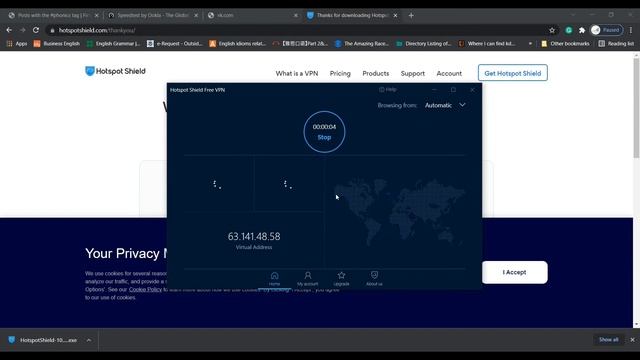Screen dimensions: 640x360
Task: Open the Home tab in Hotspot Shield app
Action: pos(274,279)
